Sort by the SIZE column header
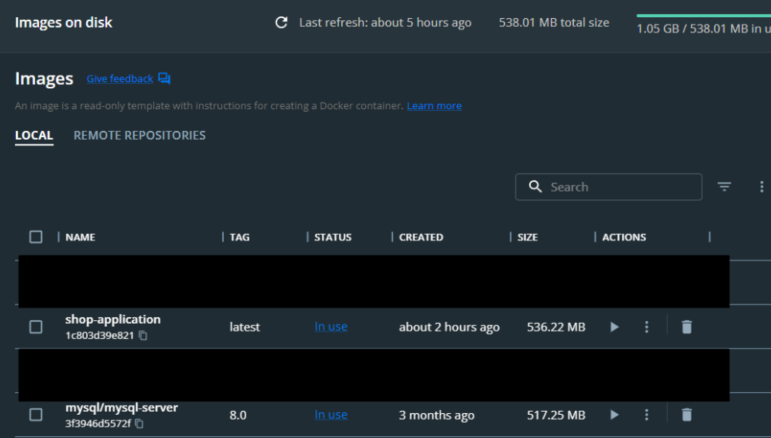Screen dimensions: 771x438 pyautogui.click(x=528, y=237)
